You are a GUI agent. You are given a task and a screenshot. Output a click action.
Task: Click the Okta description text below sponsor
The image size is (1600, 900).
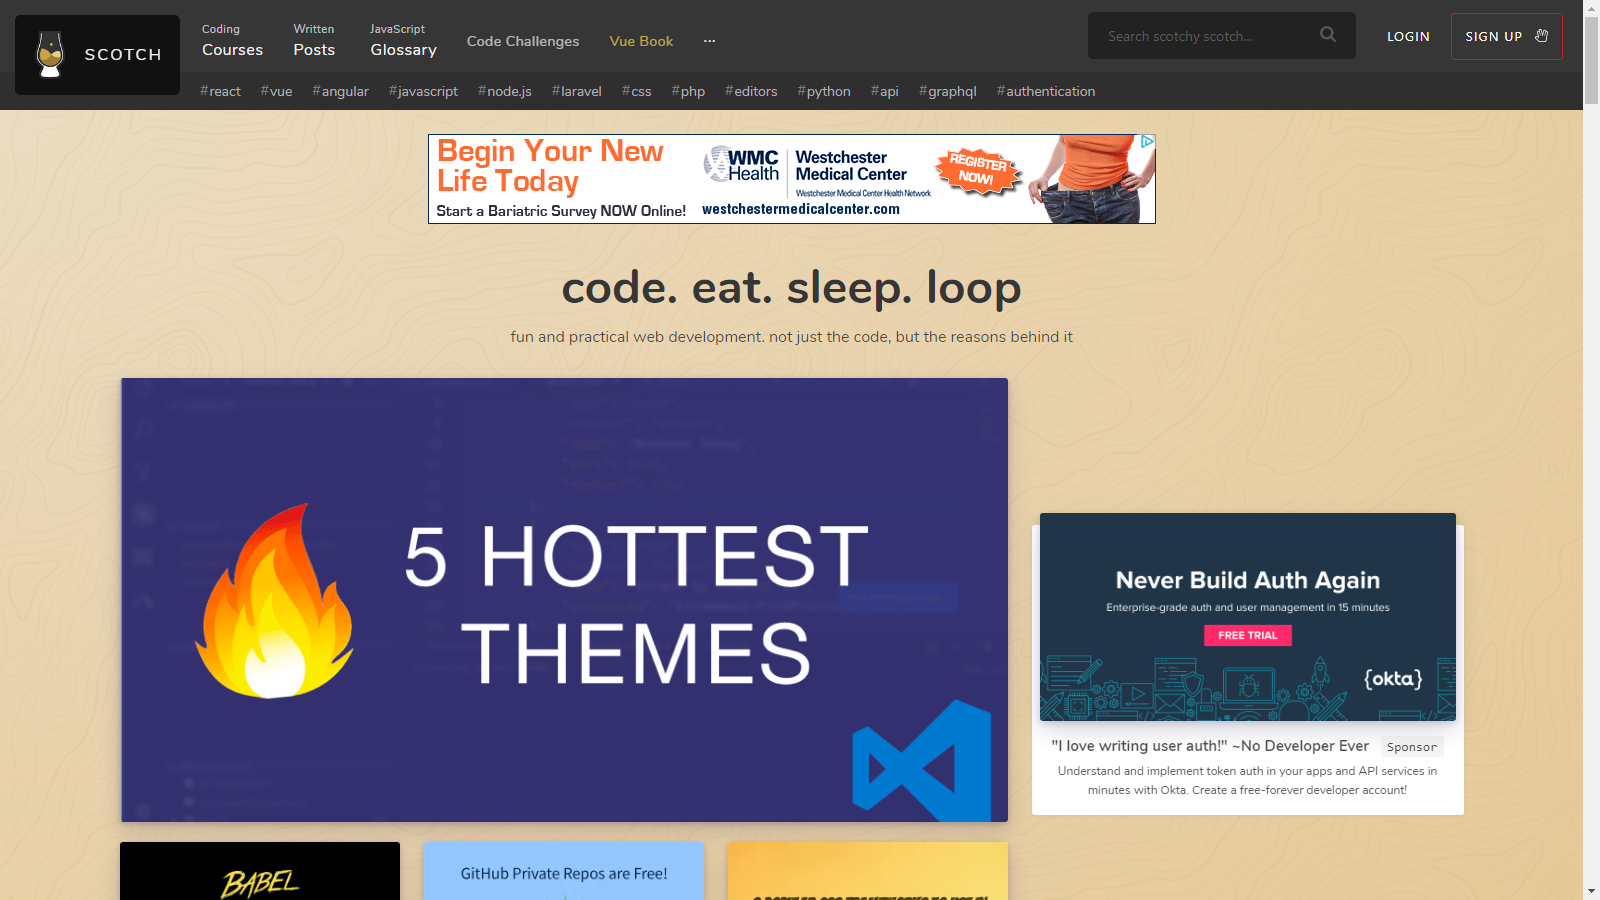pyautogui.click(x=1248, y=780)
